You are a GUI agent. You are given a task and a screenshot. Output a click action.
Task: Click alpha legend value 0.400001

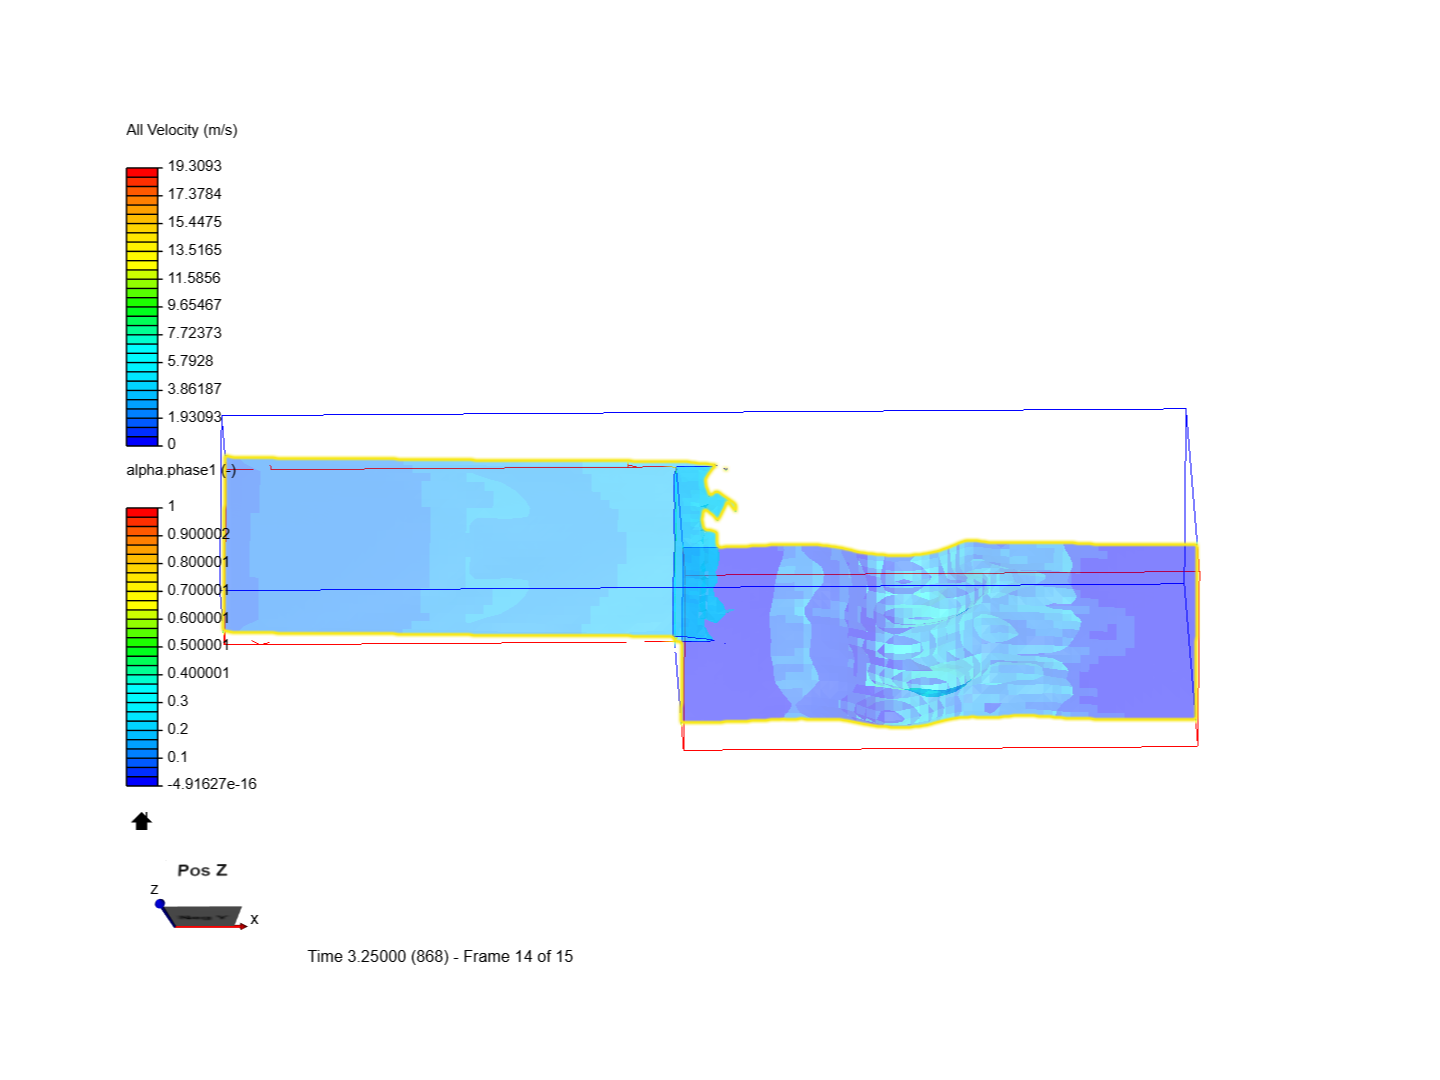pos(198,673)
